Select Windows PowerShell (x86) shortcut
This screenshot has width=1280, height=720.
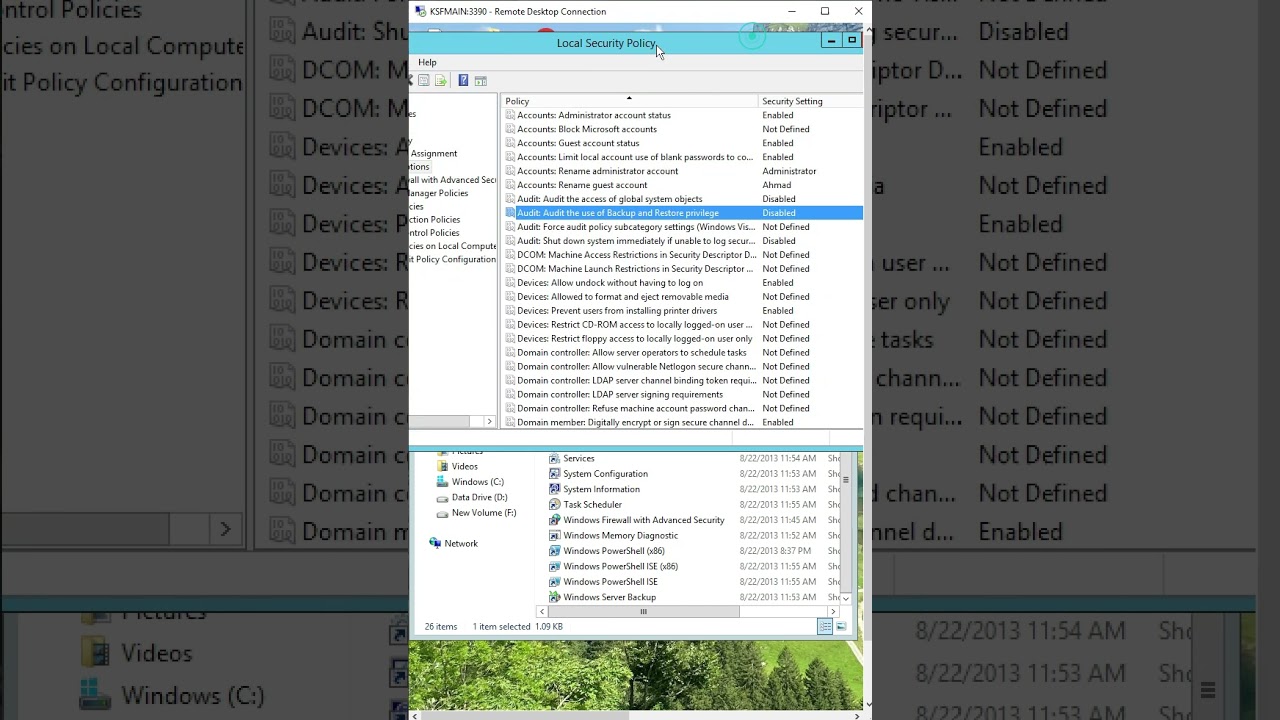(606, 551)
